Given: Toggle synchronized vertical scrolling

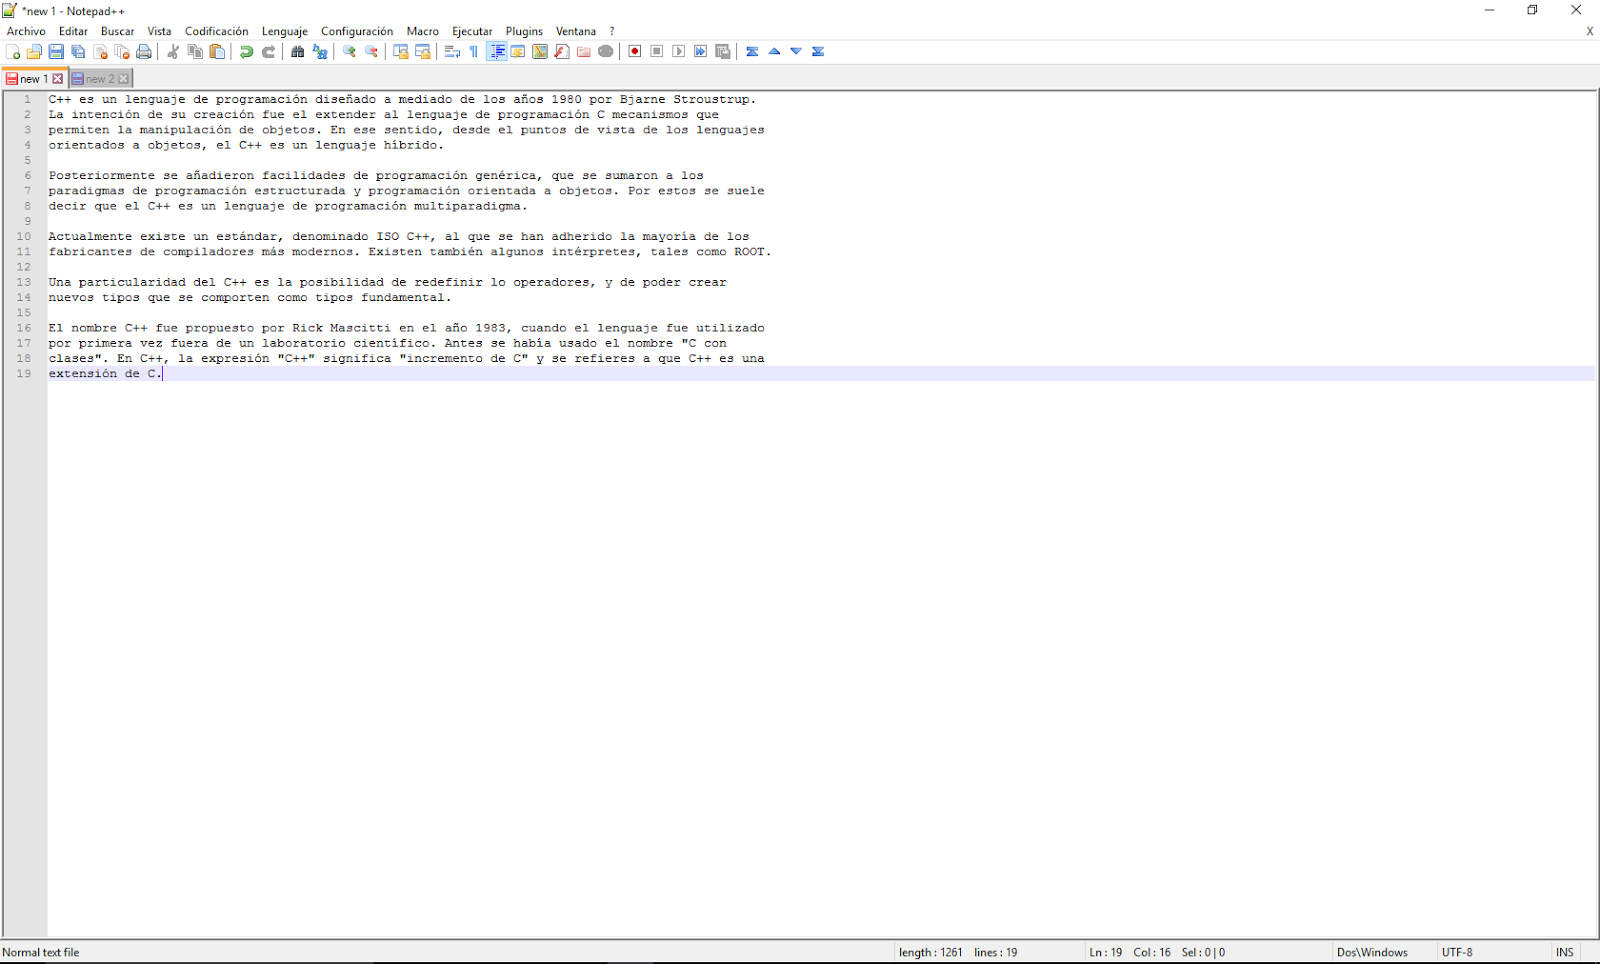Looking at the screenshot, I should coord(401,51).
